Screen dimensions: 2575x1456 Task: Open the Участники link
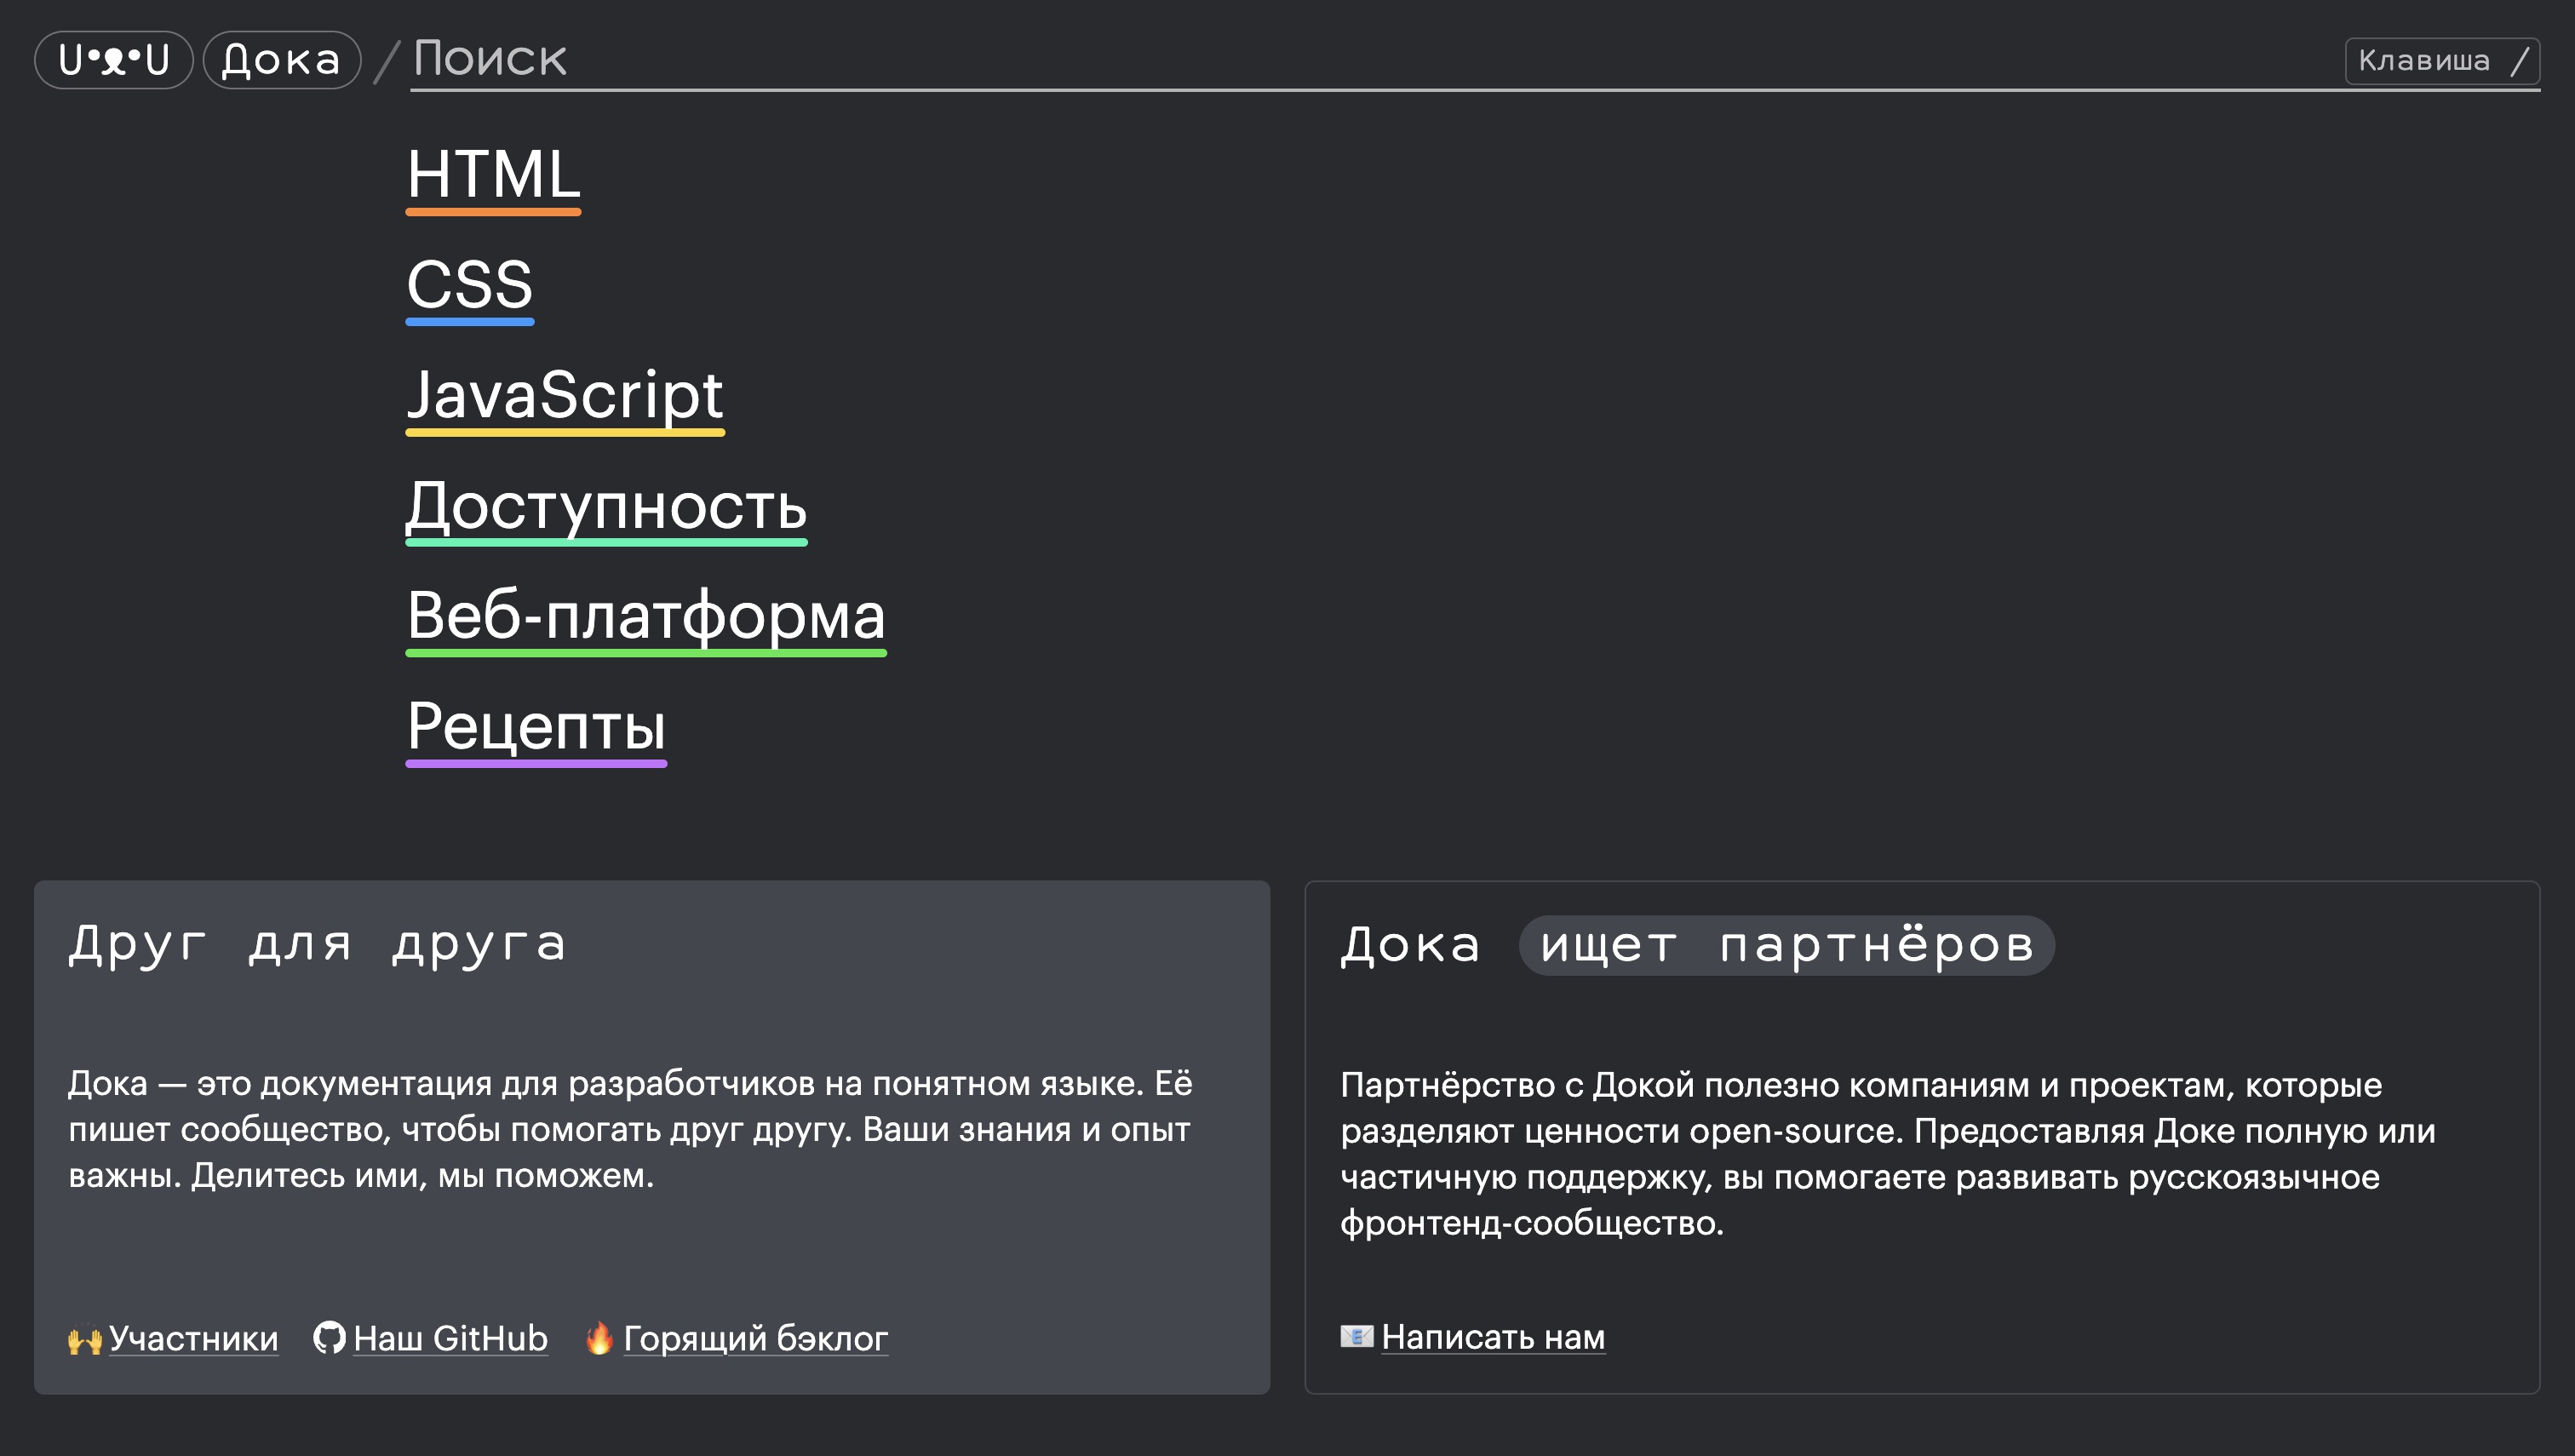coord(193,1338)
